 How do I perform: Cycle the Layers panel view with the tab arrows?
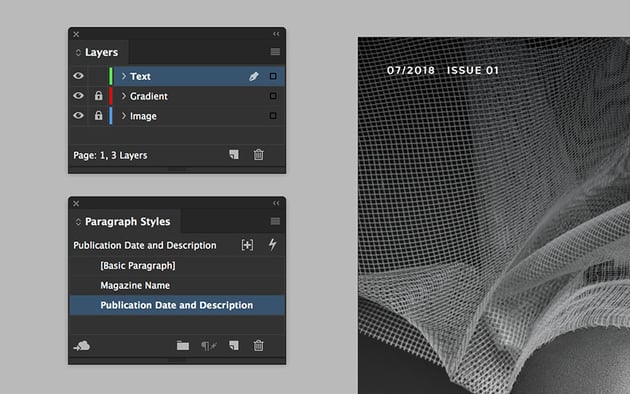pyautogui.click(x=78, y=52)
